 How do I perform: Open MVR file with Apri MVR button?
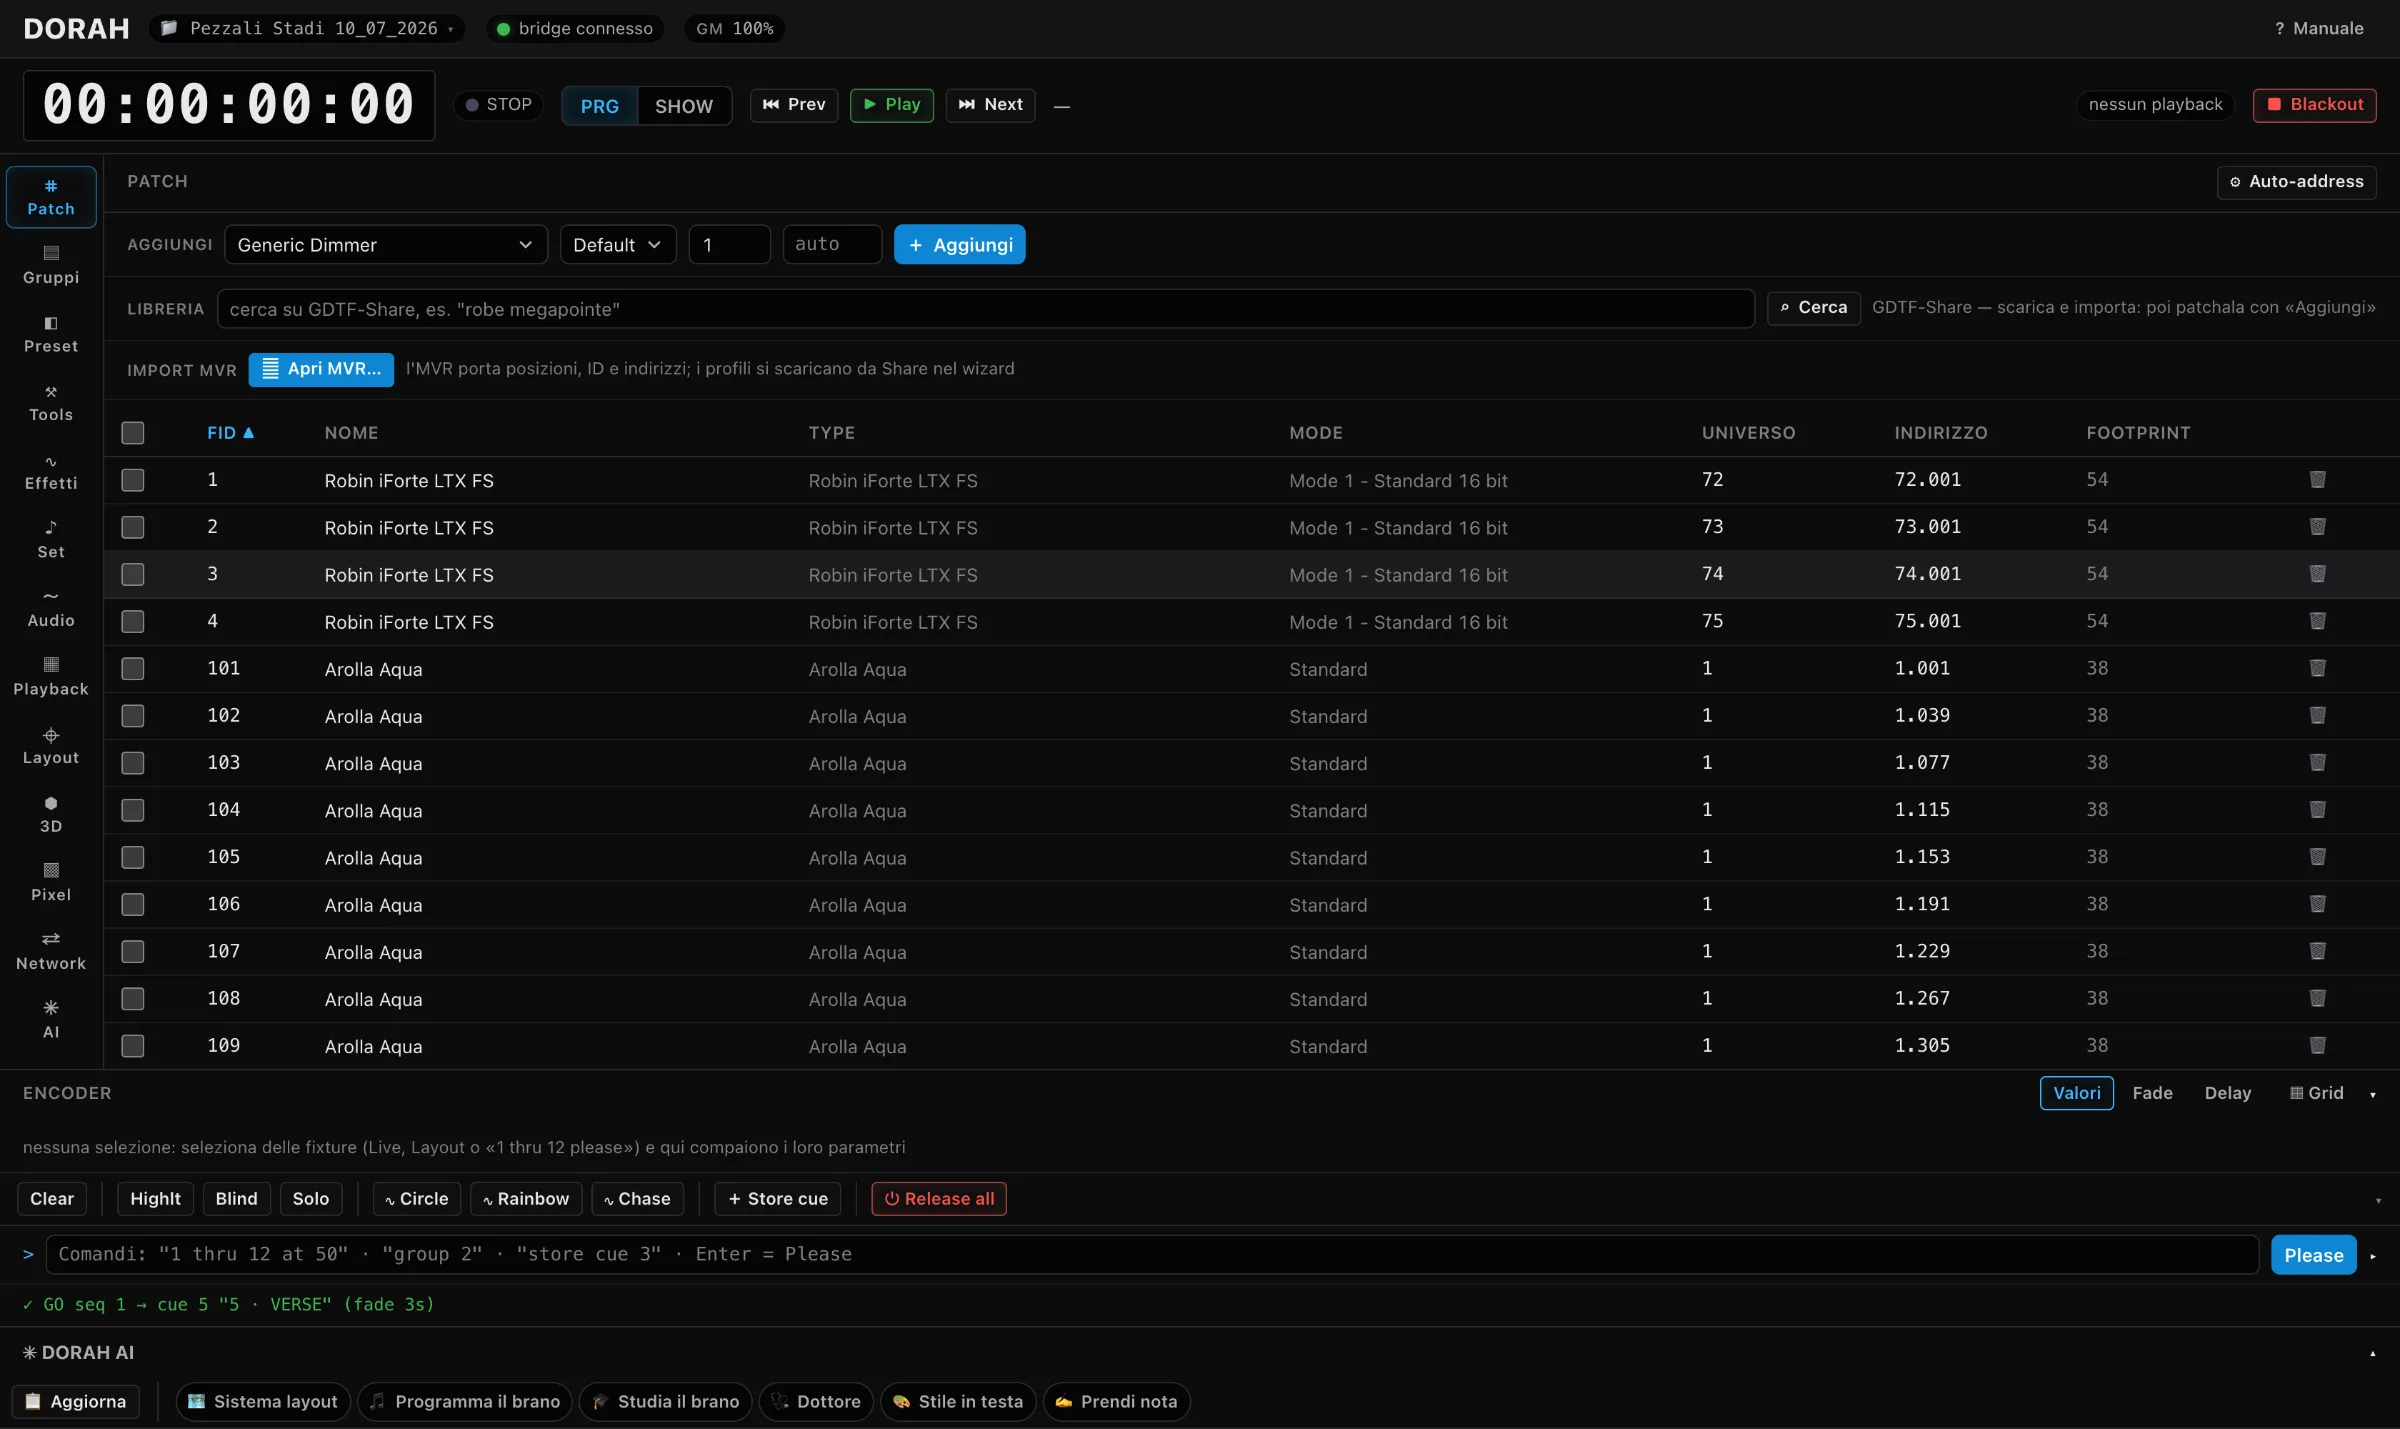click(x=321, y=369)
